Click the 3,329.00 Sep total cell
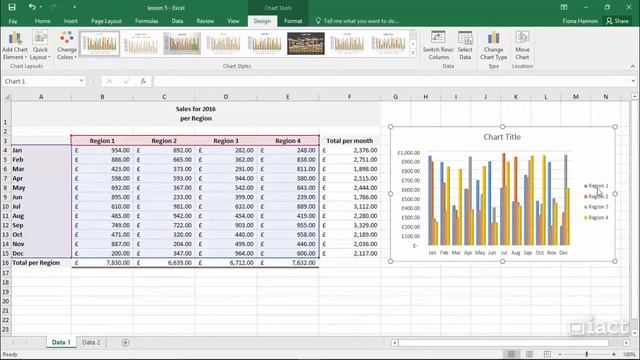 point(349,225)
